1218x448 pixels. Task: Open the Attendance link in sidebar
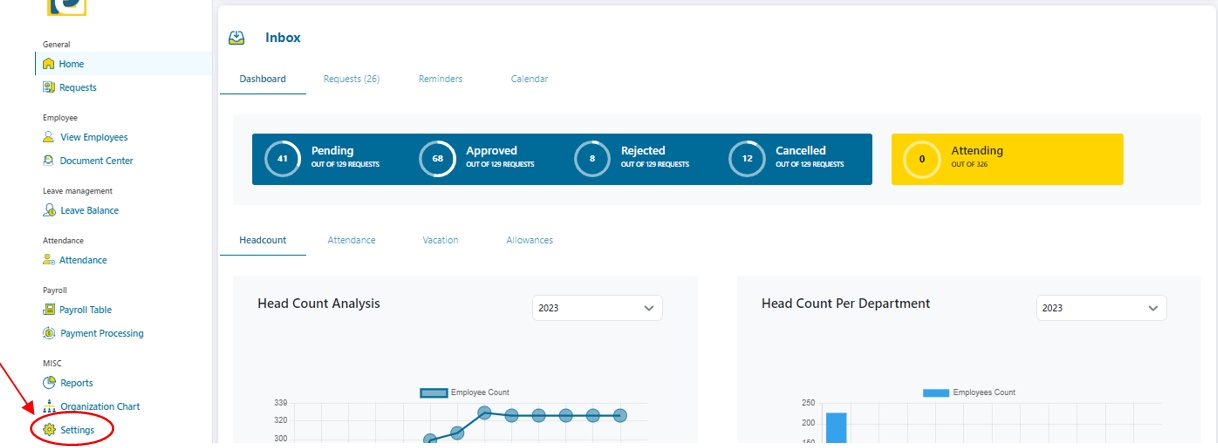(x=83, y=260)
